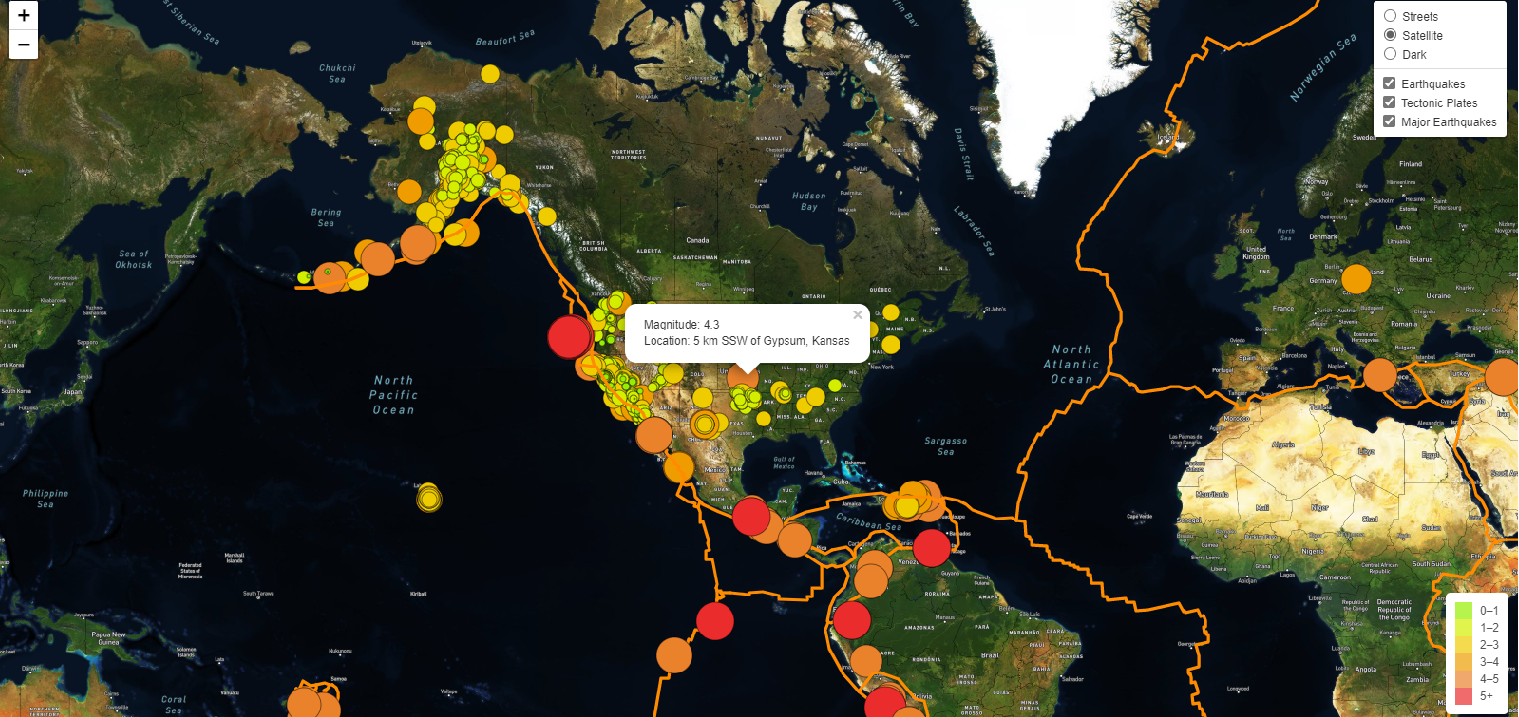Screen dimensions: 1519x717
Task: Uncheck the Earthquakes layer
Action: coord(1388,83)
